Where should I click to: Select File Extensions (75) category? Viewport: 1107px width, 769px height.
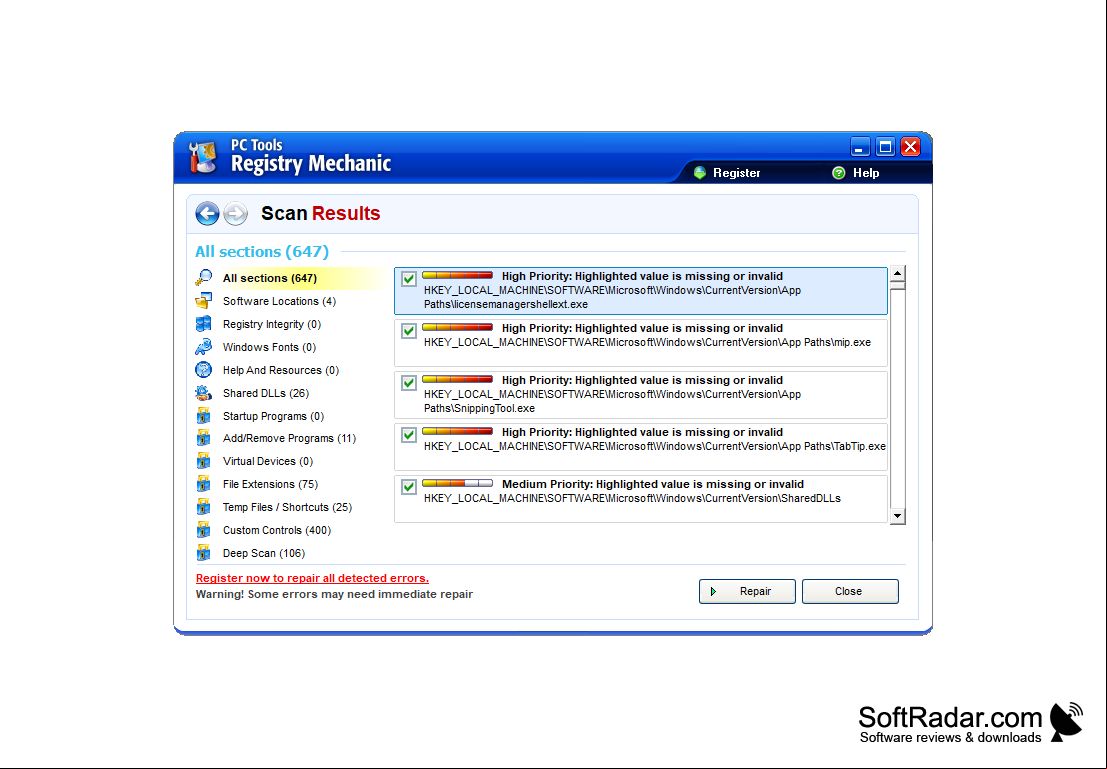[270, 484]
